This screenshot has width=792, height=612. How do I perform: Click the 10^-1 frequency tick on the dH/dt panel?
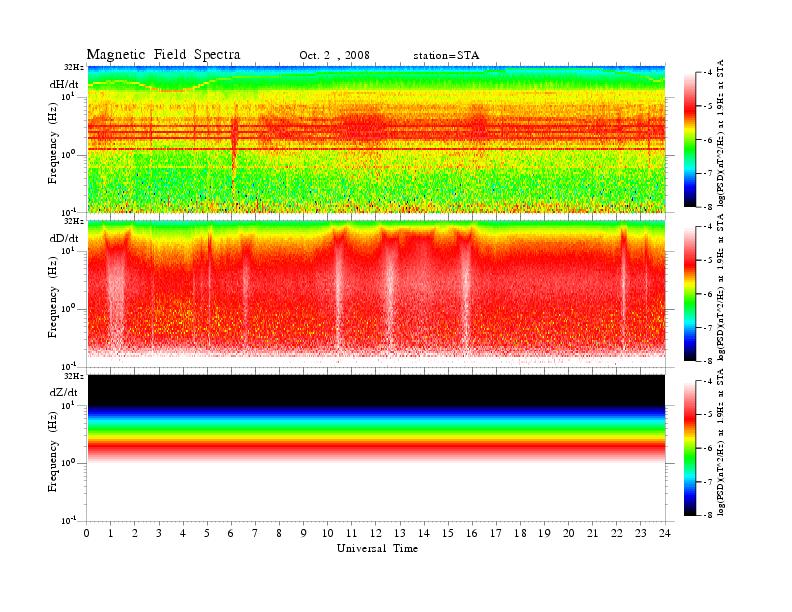pyautogui.click(x=68, y=212)
